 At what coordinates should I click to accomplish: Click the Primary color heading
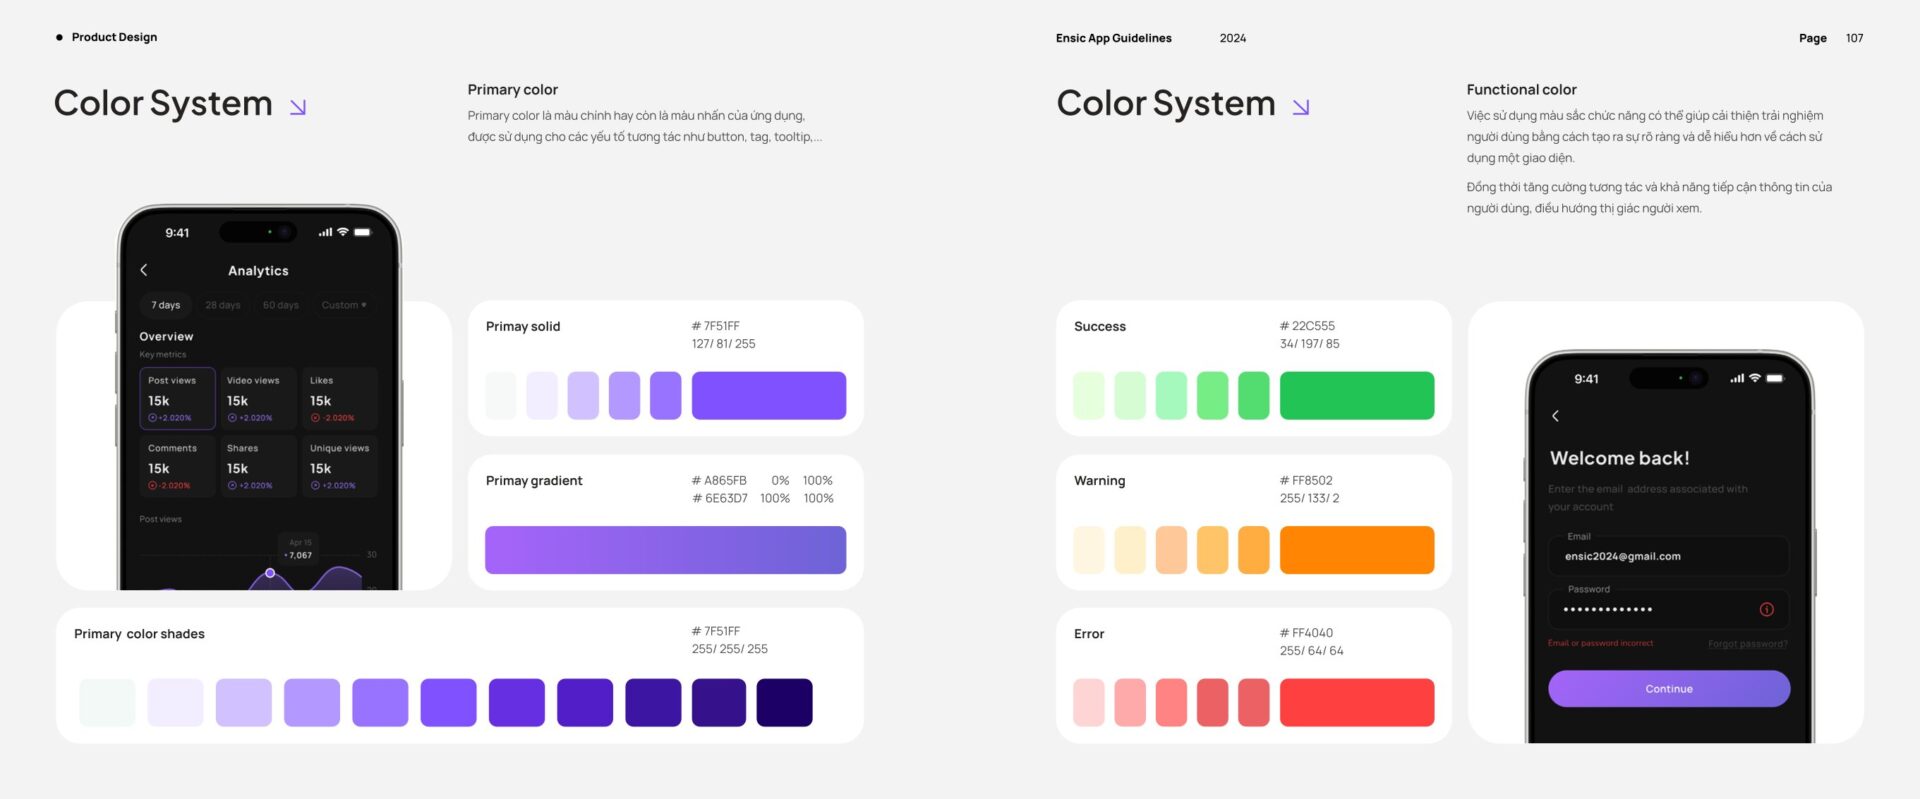tap(513, 90)
